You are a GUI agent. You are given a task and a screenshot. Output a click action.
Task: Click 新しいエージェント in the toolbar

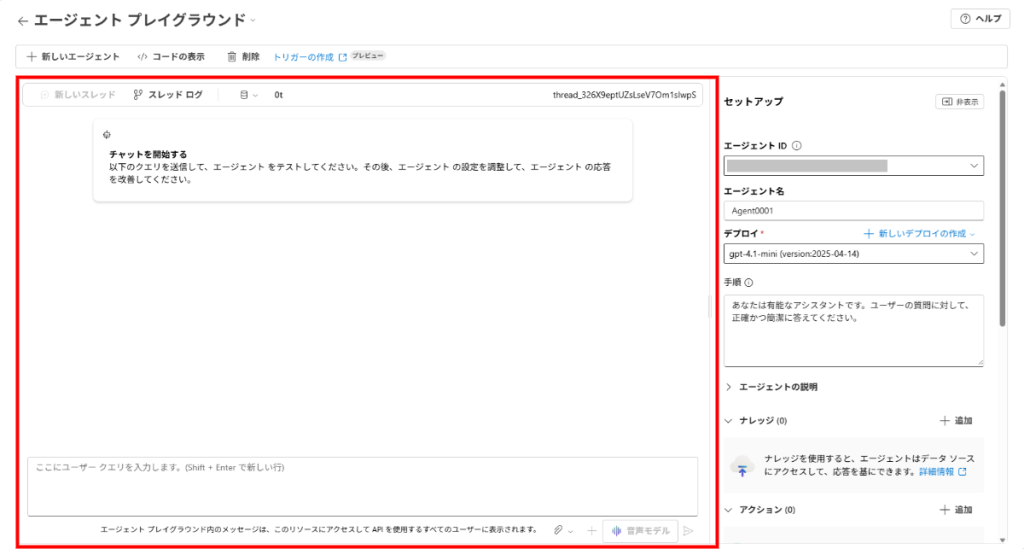point(74,57)
